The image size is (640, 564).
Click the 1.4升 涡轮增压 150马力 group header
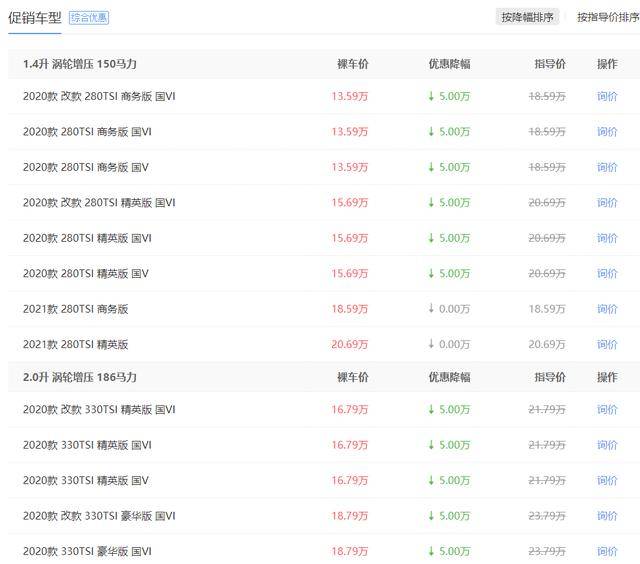[80, 64]
